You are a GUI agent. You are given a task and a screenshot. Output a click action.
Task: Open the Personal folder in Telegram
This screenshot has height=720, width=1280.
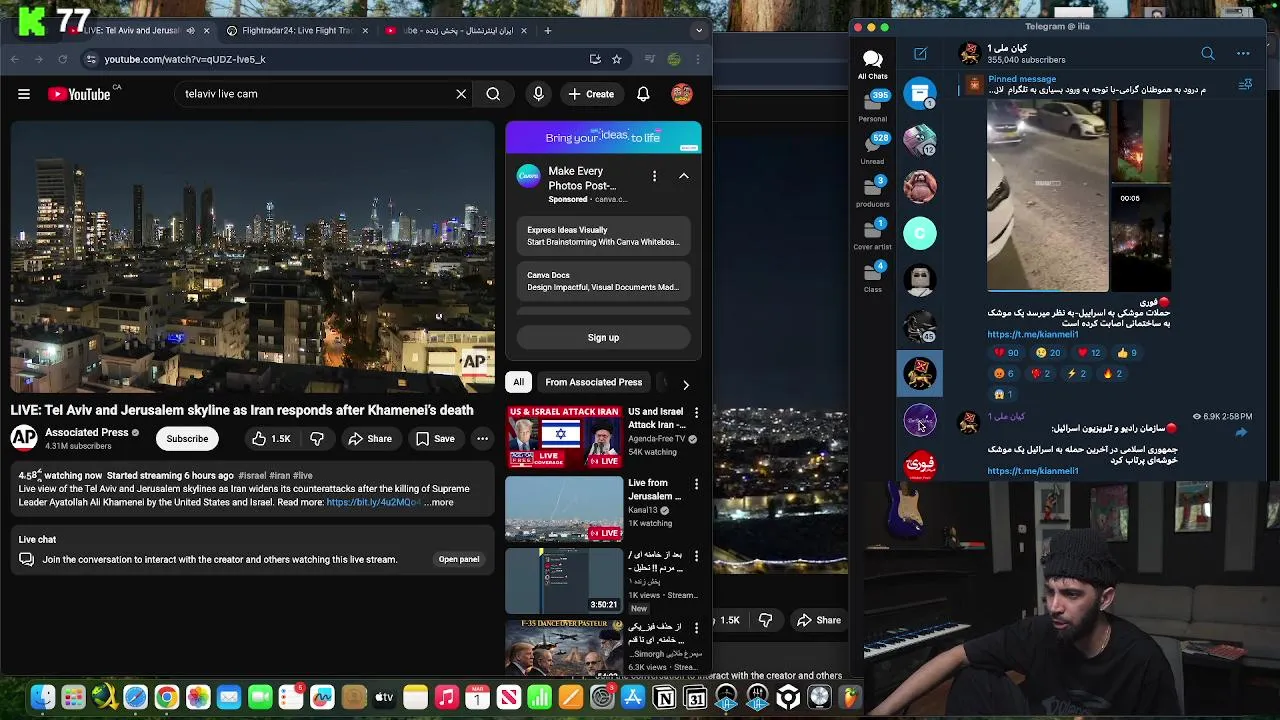click(x=872, y=106)
